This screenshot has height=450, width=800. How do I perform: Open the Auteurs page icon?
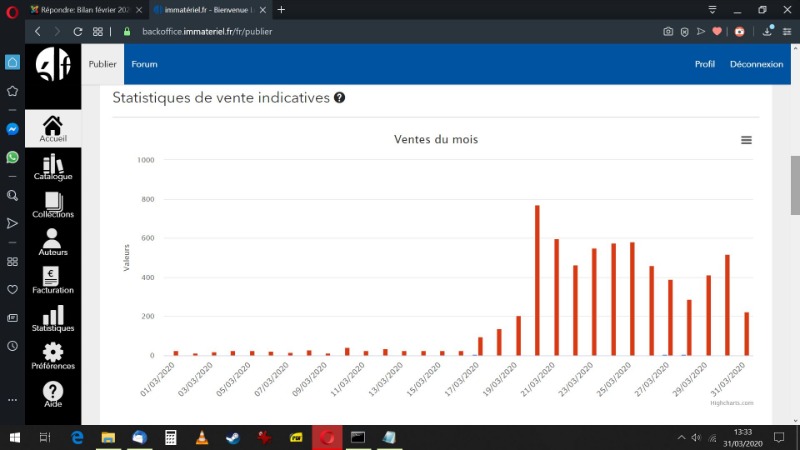[53, 243]
